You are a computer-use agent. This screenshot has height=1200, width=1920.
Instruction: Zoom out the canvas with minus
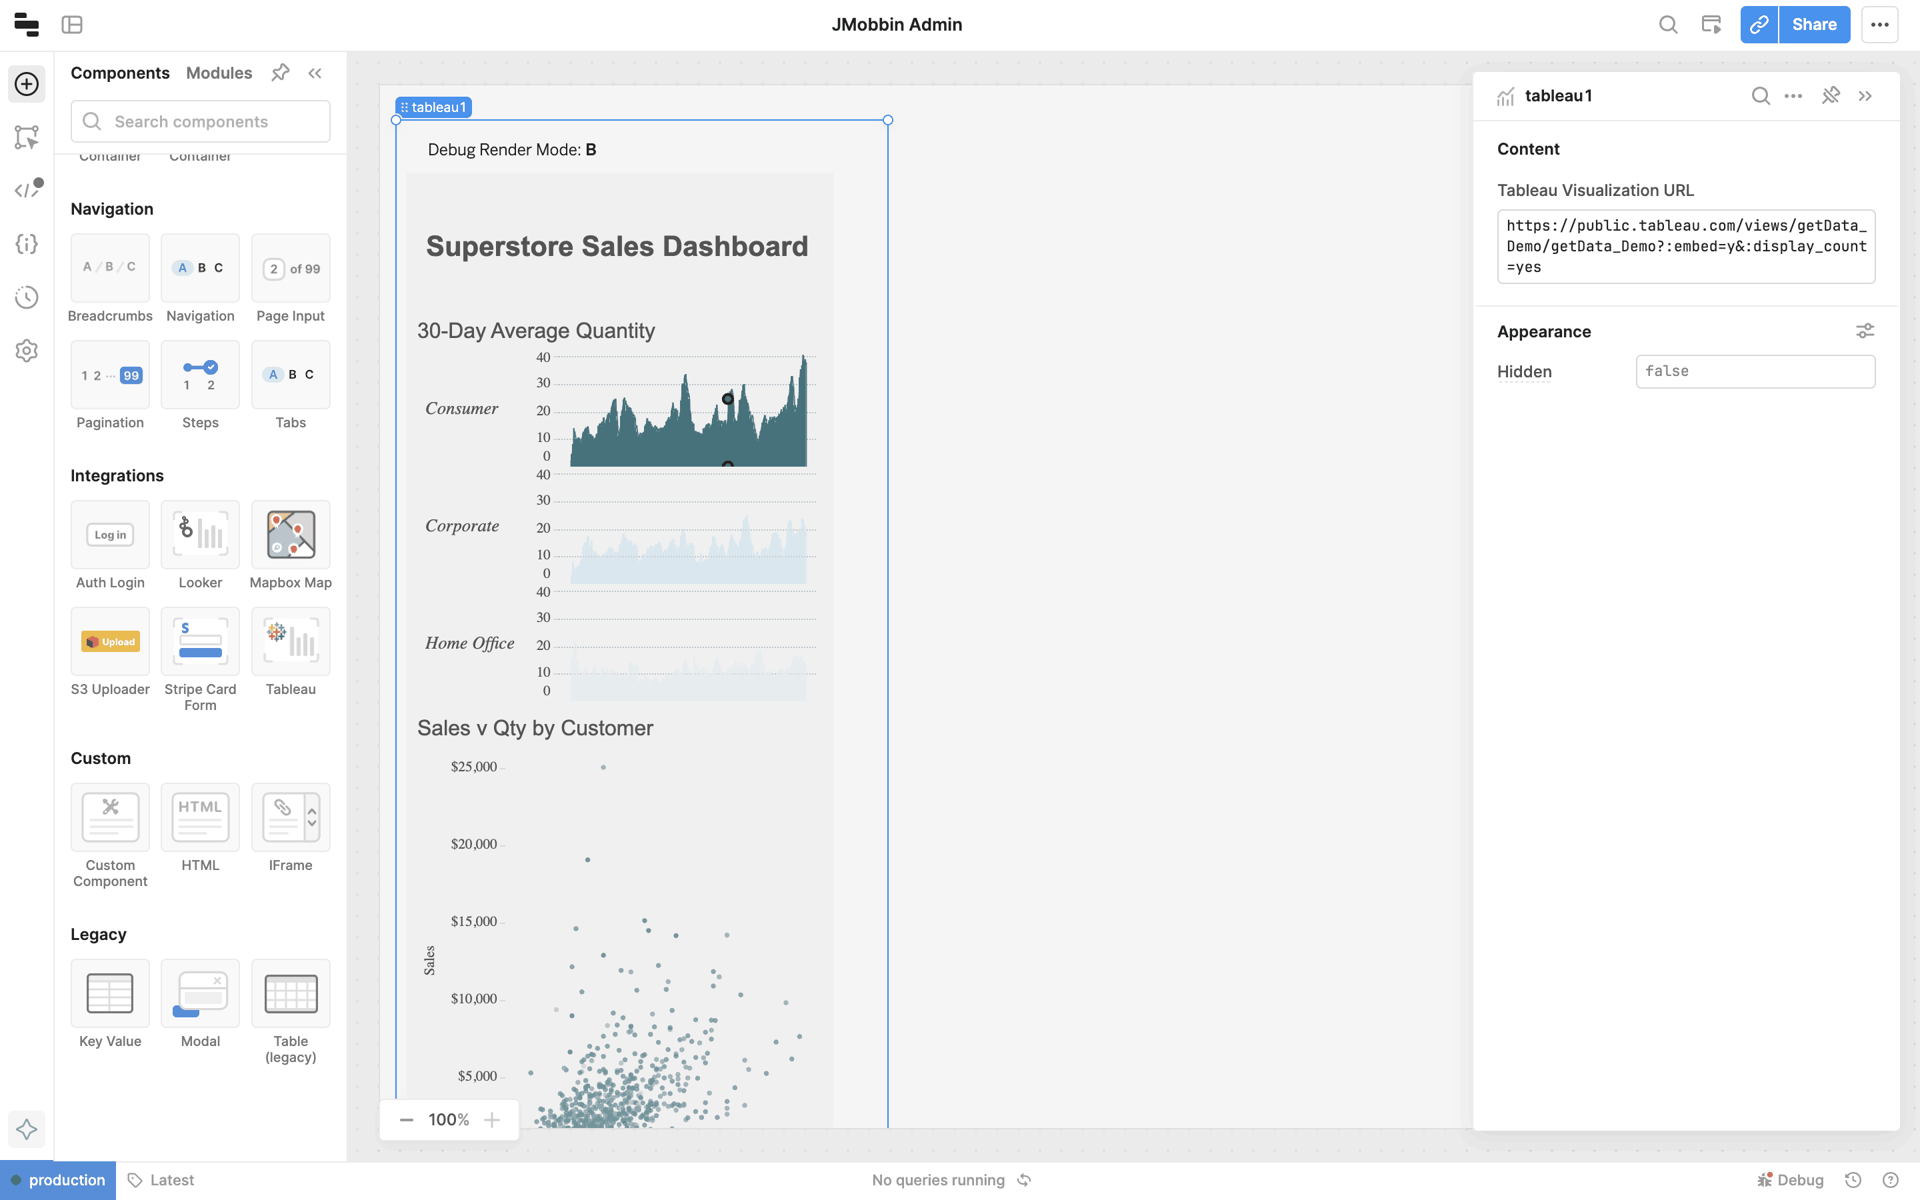click(x=406, y=1120)
